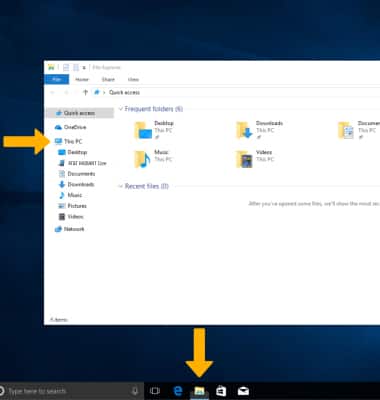Collapse the Recent files section
The image size is (380, 400).
[121, 186]
